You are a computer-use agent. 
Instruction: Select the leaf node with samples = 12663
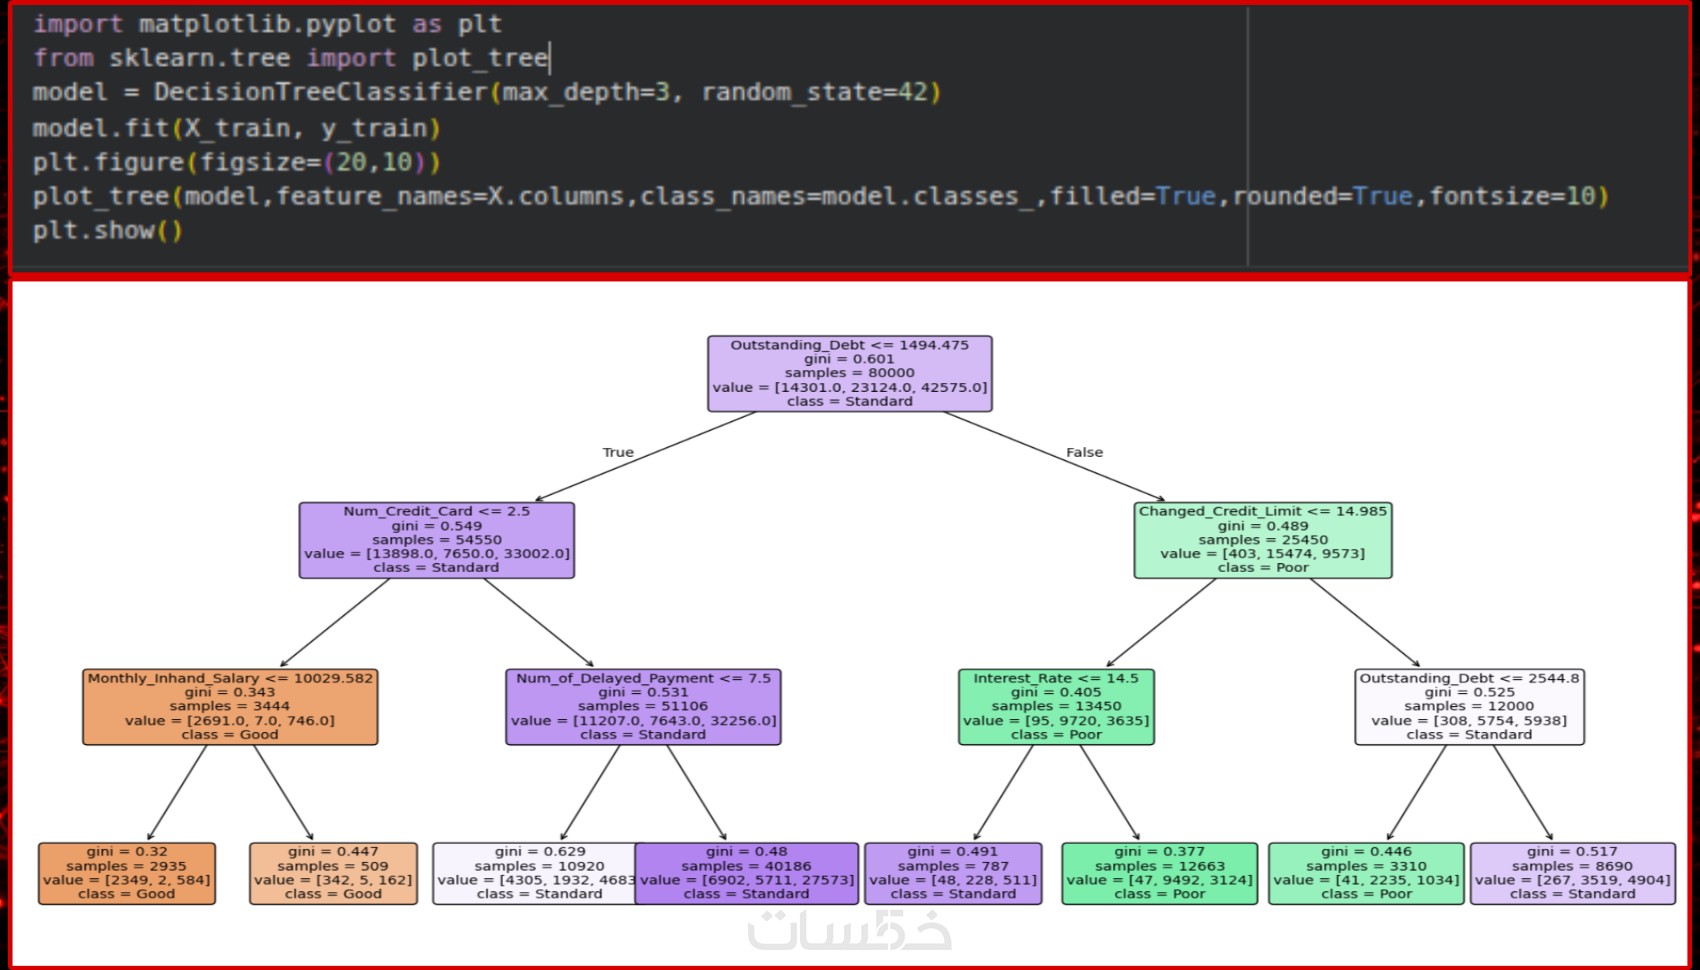pos(1160,873)
